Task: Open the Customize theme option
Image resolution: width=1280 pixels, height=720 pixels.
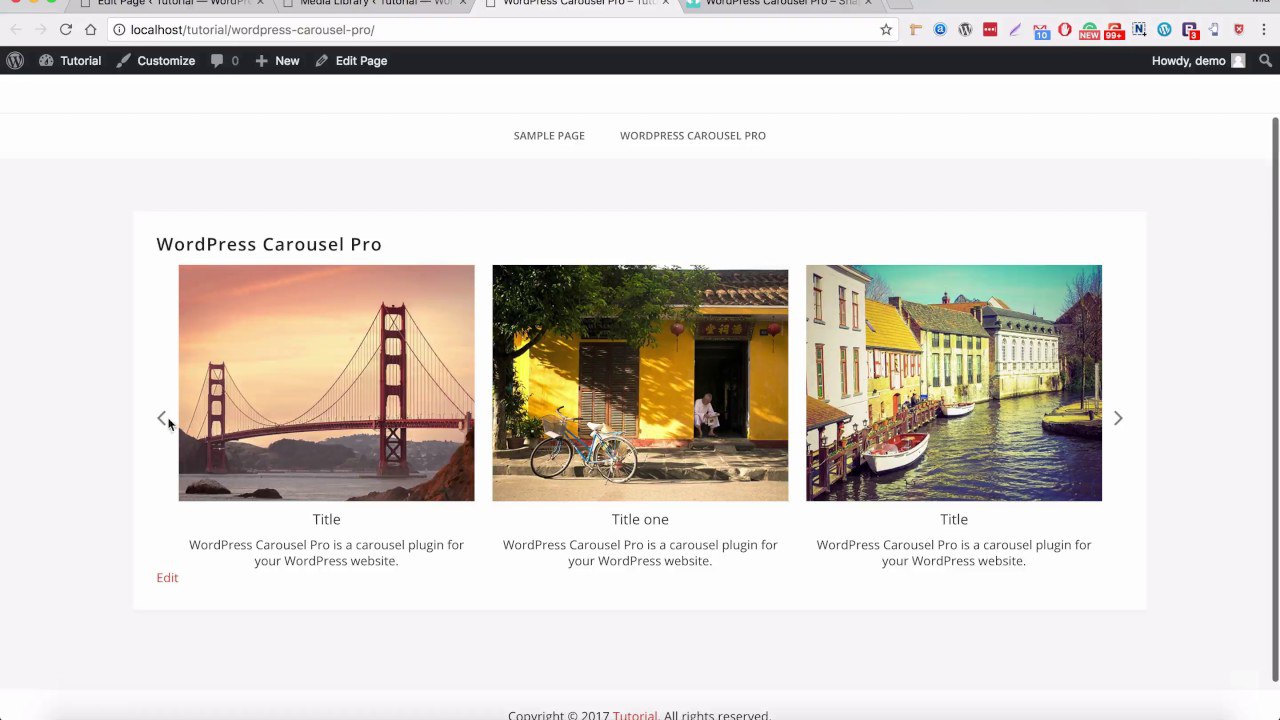Action: 155,61
